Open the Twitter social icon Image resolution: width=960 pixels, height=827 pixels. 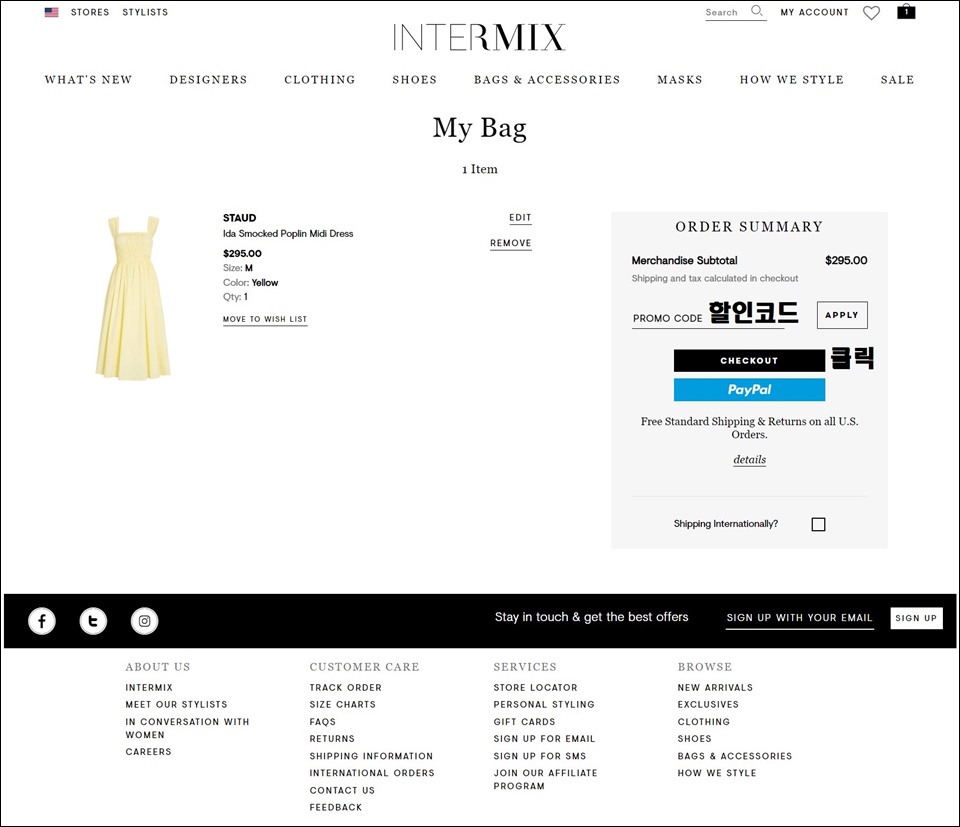coord(93,621)
